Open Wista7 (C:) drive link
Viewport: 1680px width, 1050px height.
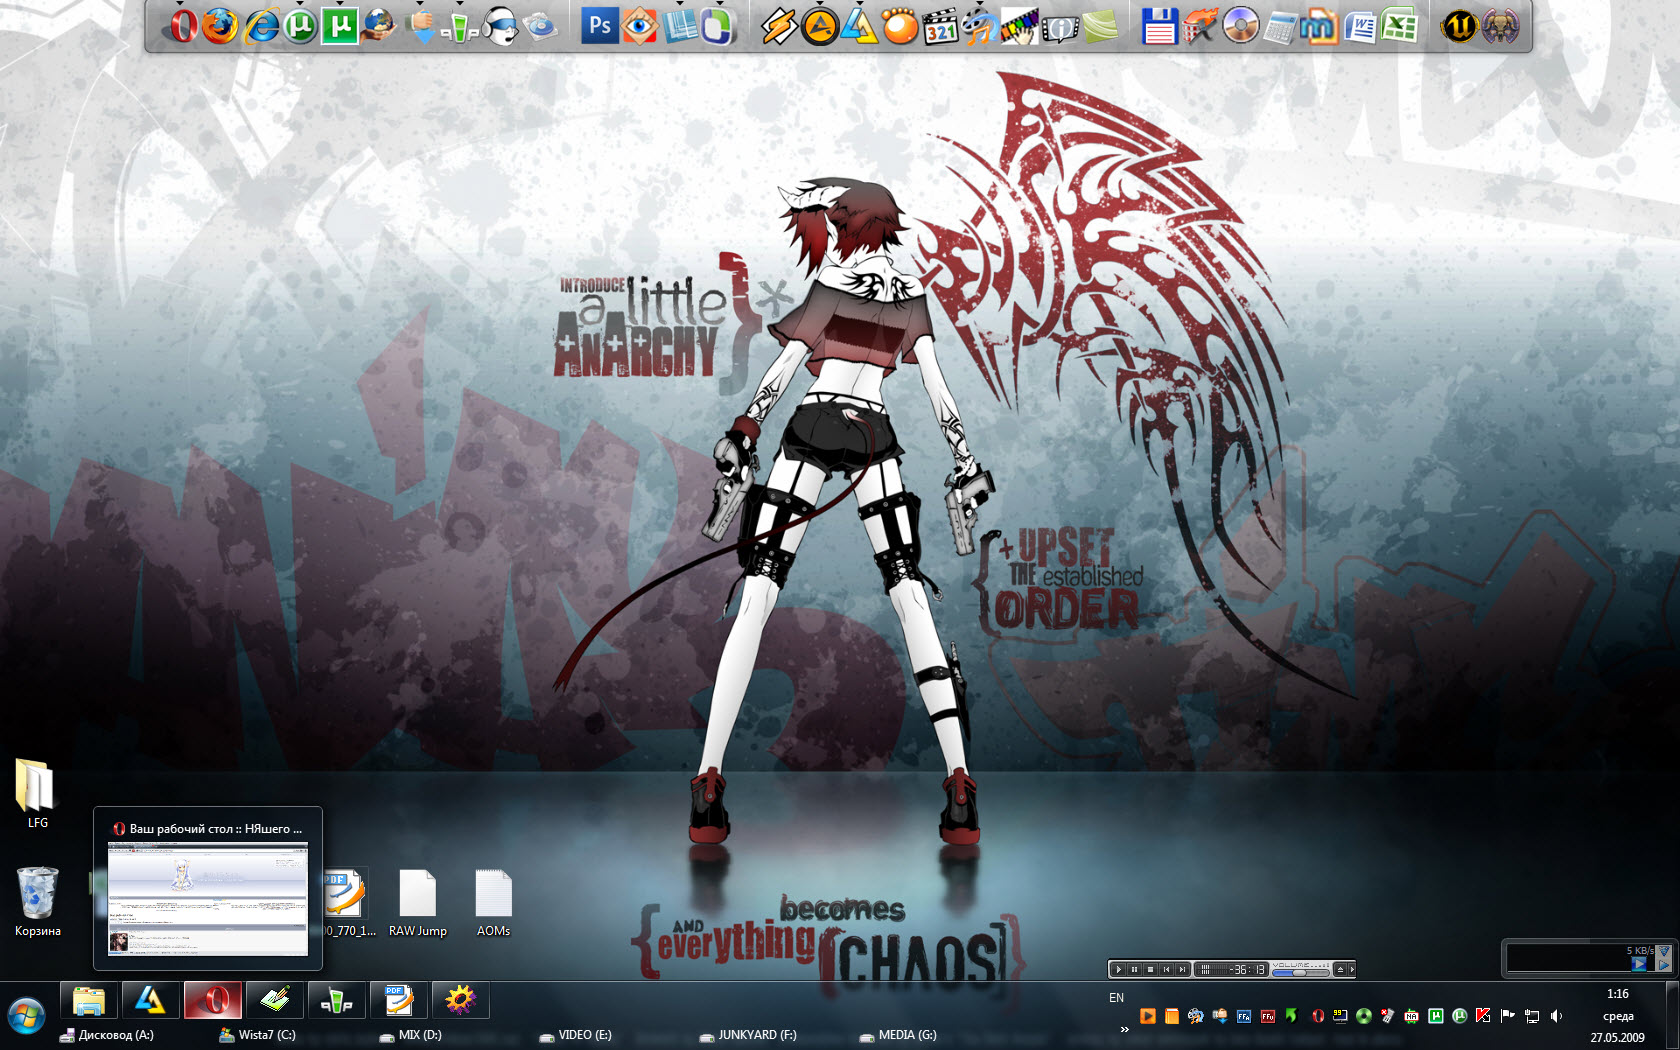(258, 1035)
